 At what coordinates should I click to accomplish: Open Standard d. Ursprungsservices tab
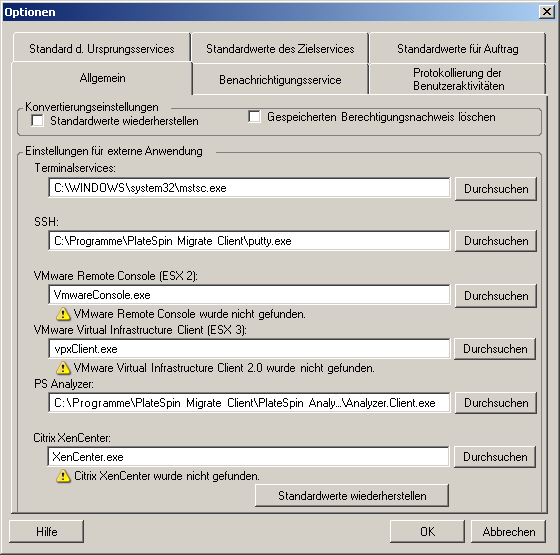(102, 48)
